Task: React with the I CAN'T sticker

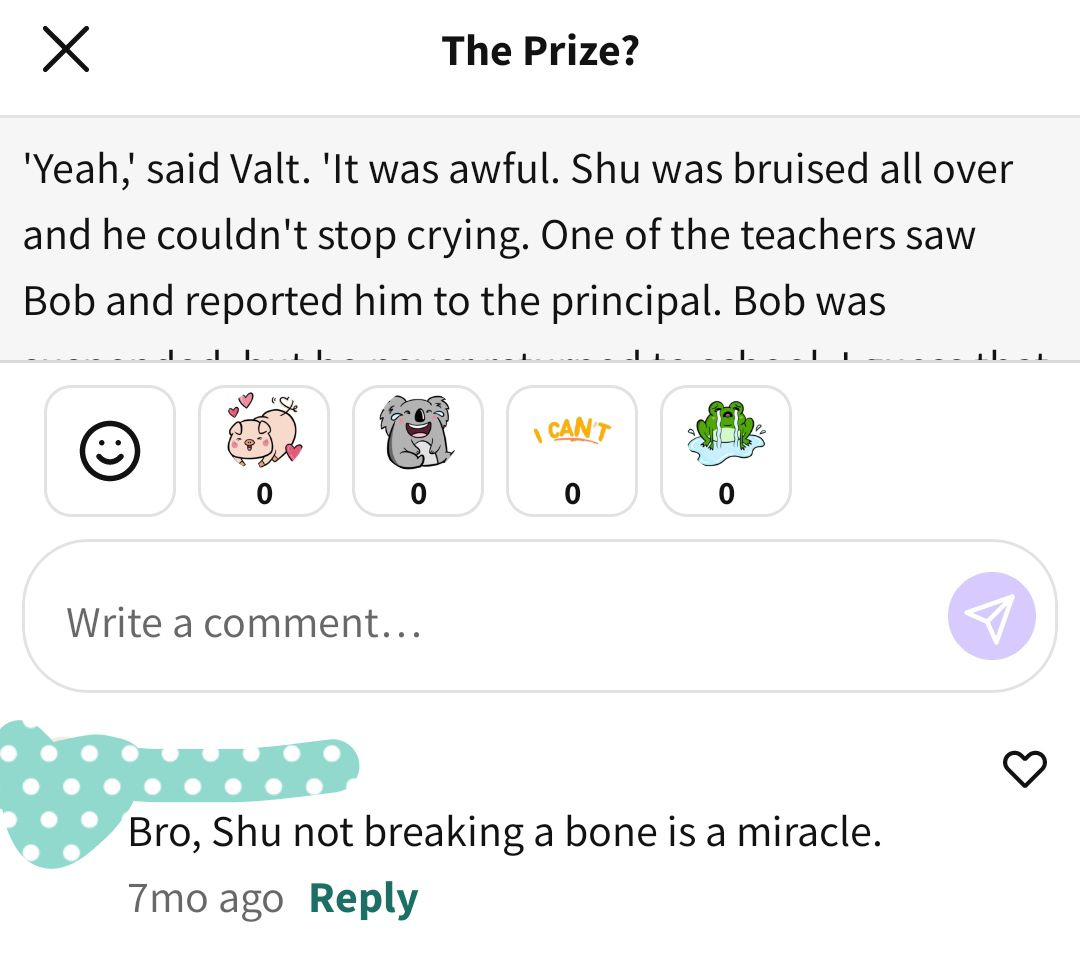Action: (572, 451)
